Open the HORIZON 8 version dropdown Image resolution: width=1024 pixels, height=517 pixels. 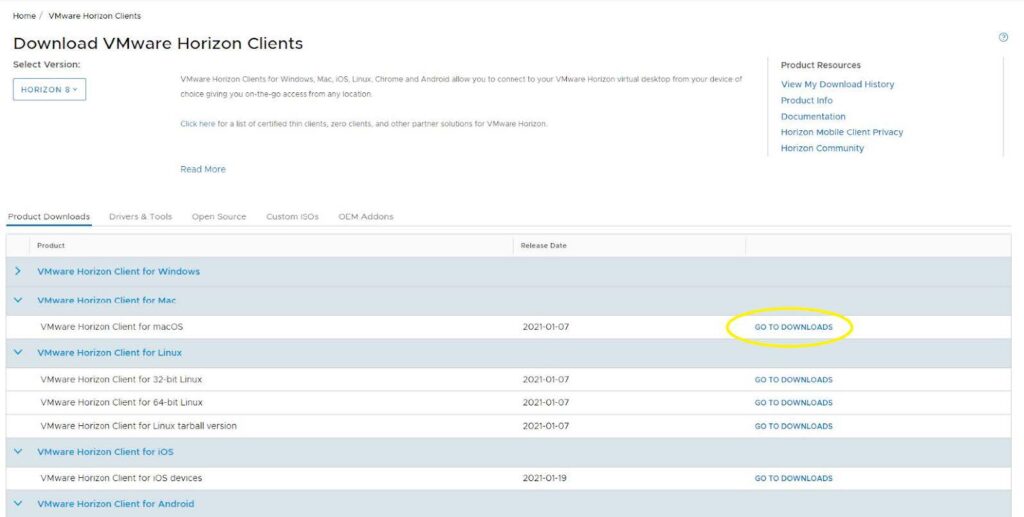[49, 89]
